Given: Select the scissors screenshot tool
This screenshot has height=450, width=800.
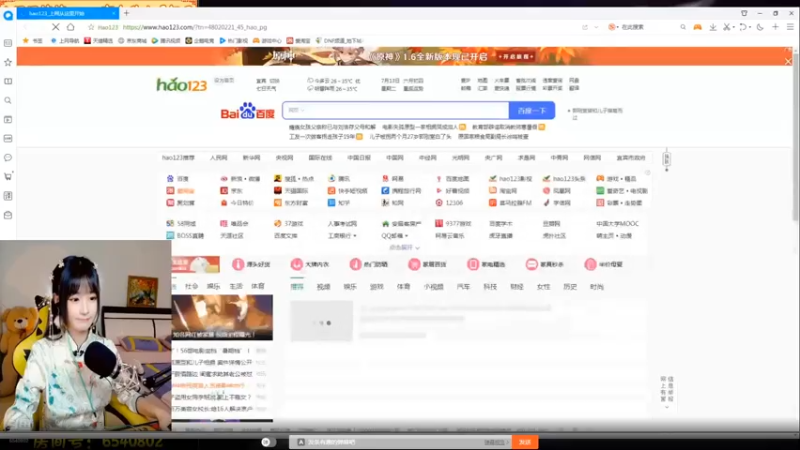Looking at the screenshot, I should (726, 27).
